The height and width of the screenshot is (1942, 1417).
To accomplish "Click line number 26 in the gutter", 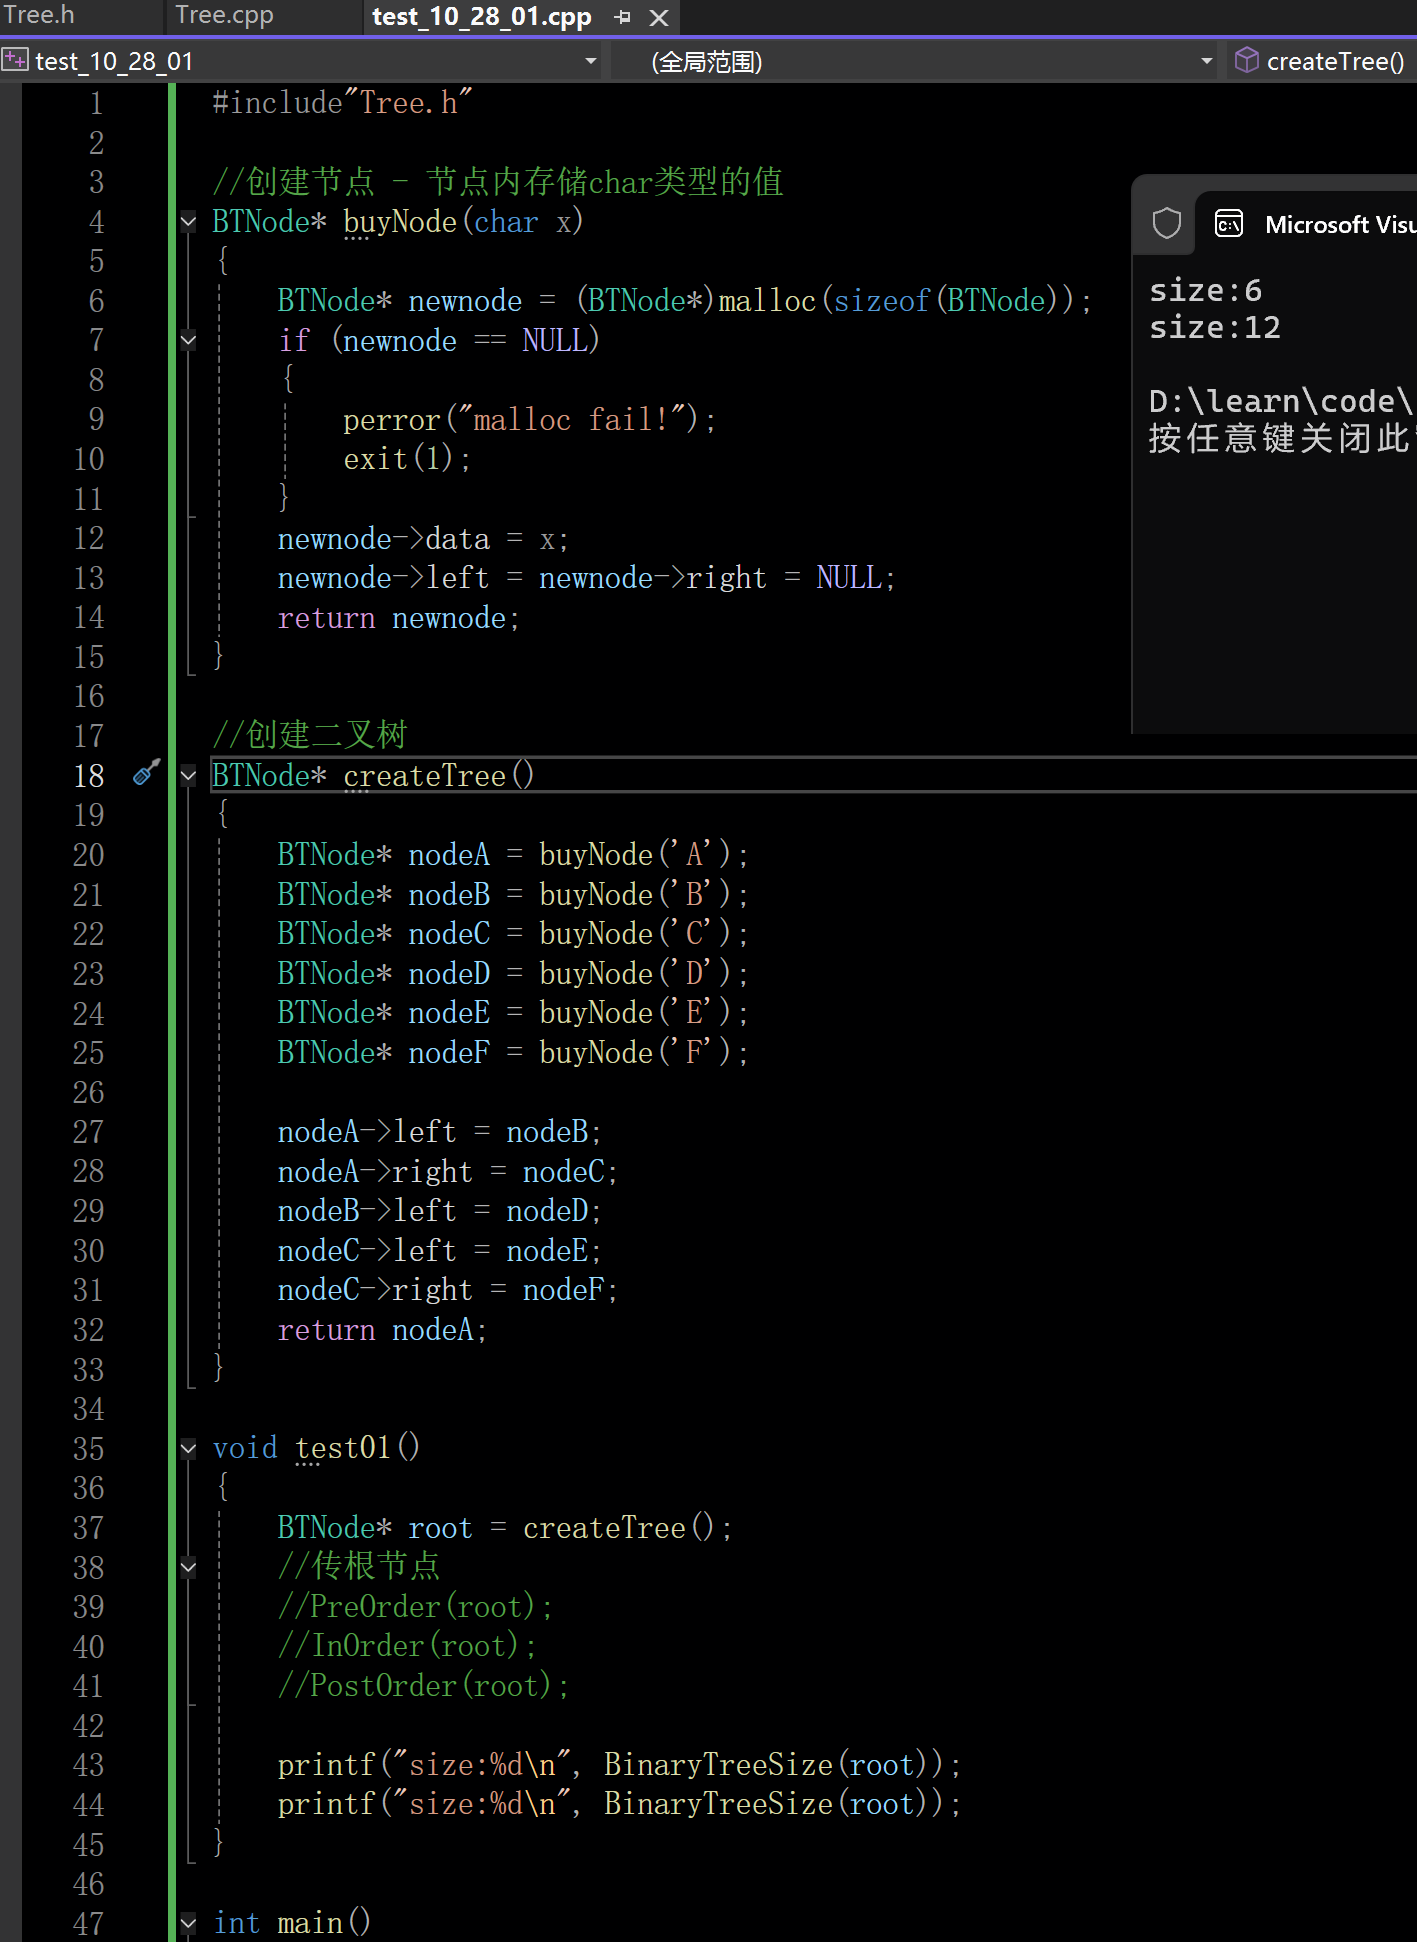I will pos(88,1092).
